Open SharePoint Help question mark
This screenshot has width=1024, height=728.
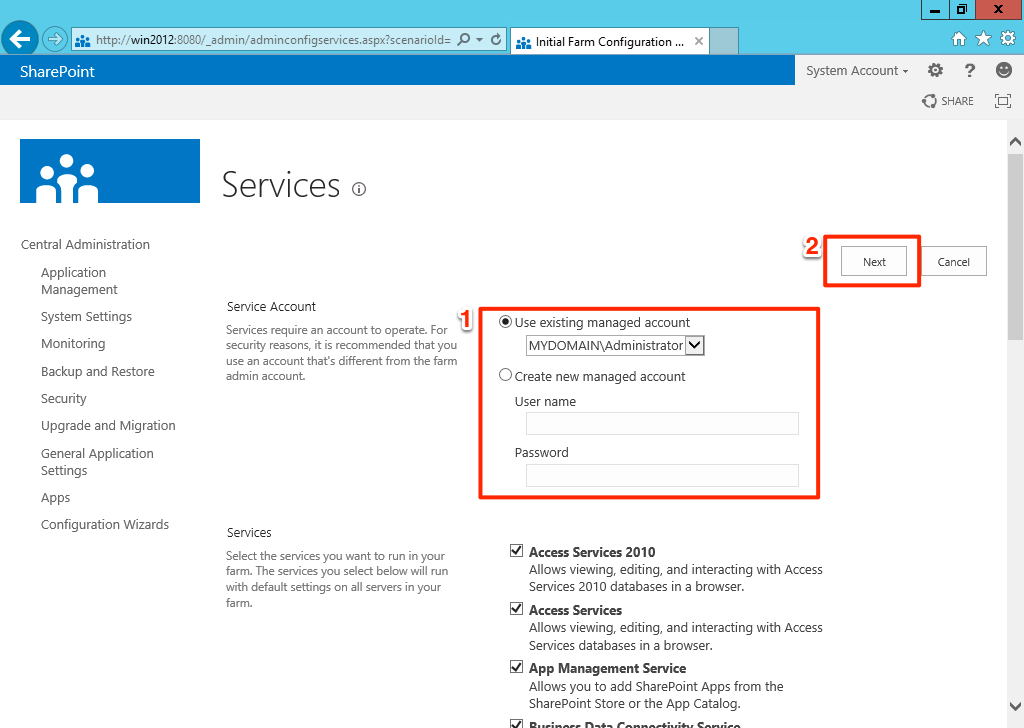(x=970, y=71)
